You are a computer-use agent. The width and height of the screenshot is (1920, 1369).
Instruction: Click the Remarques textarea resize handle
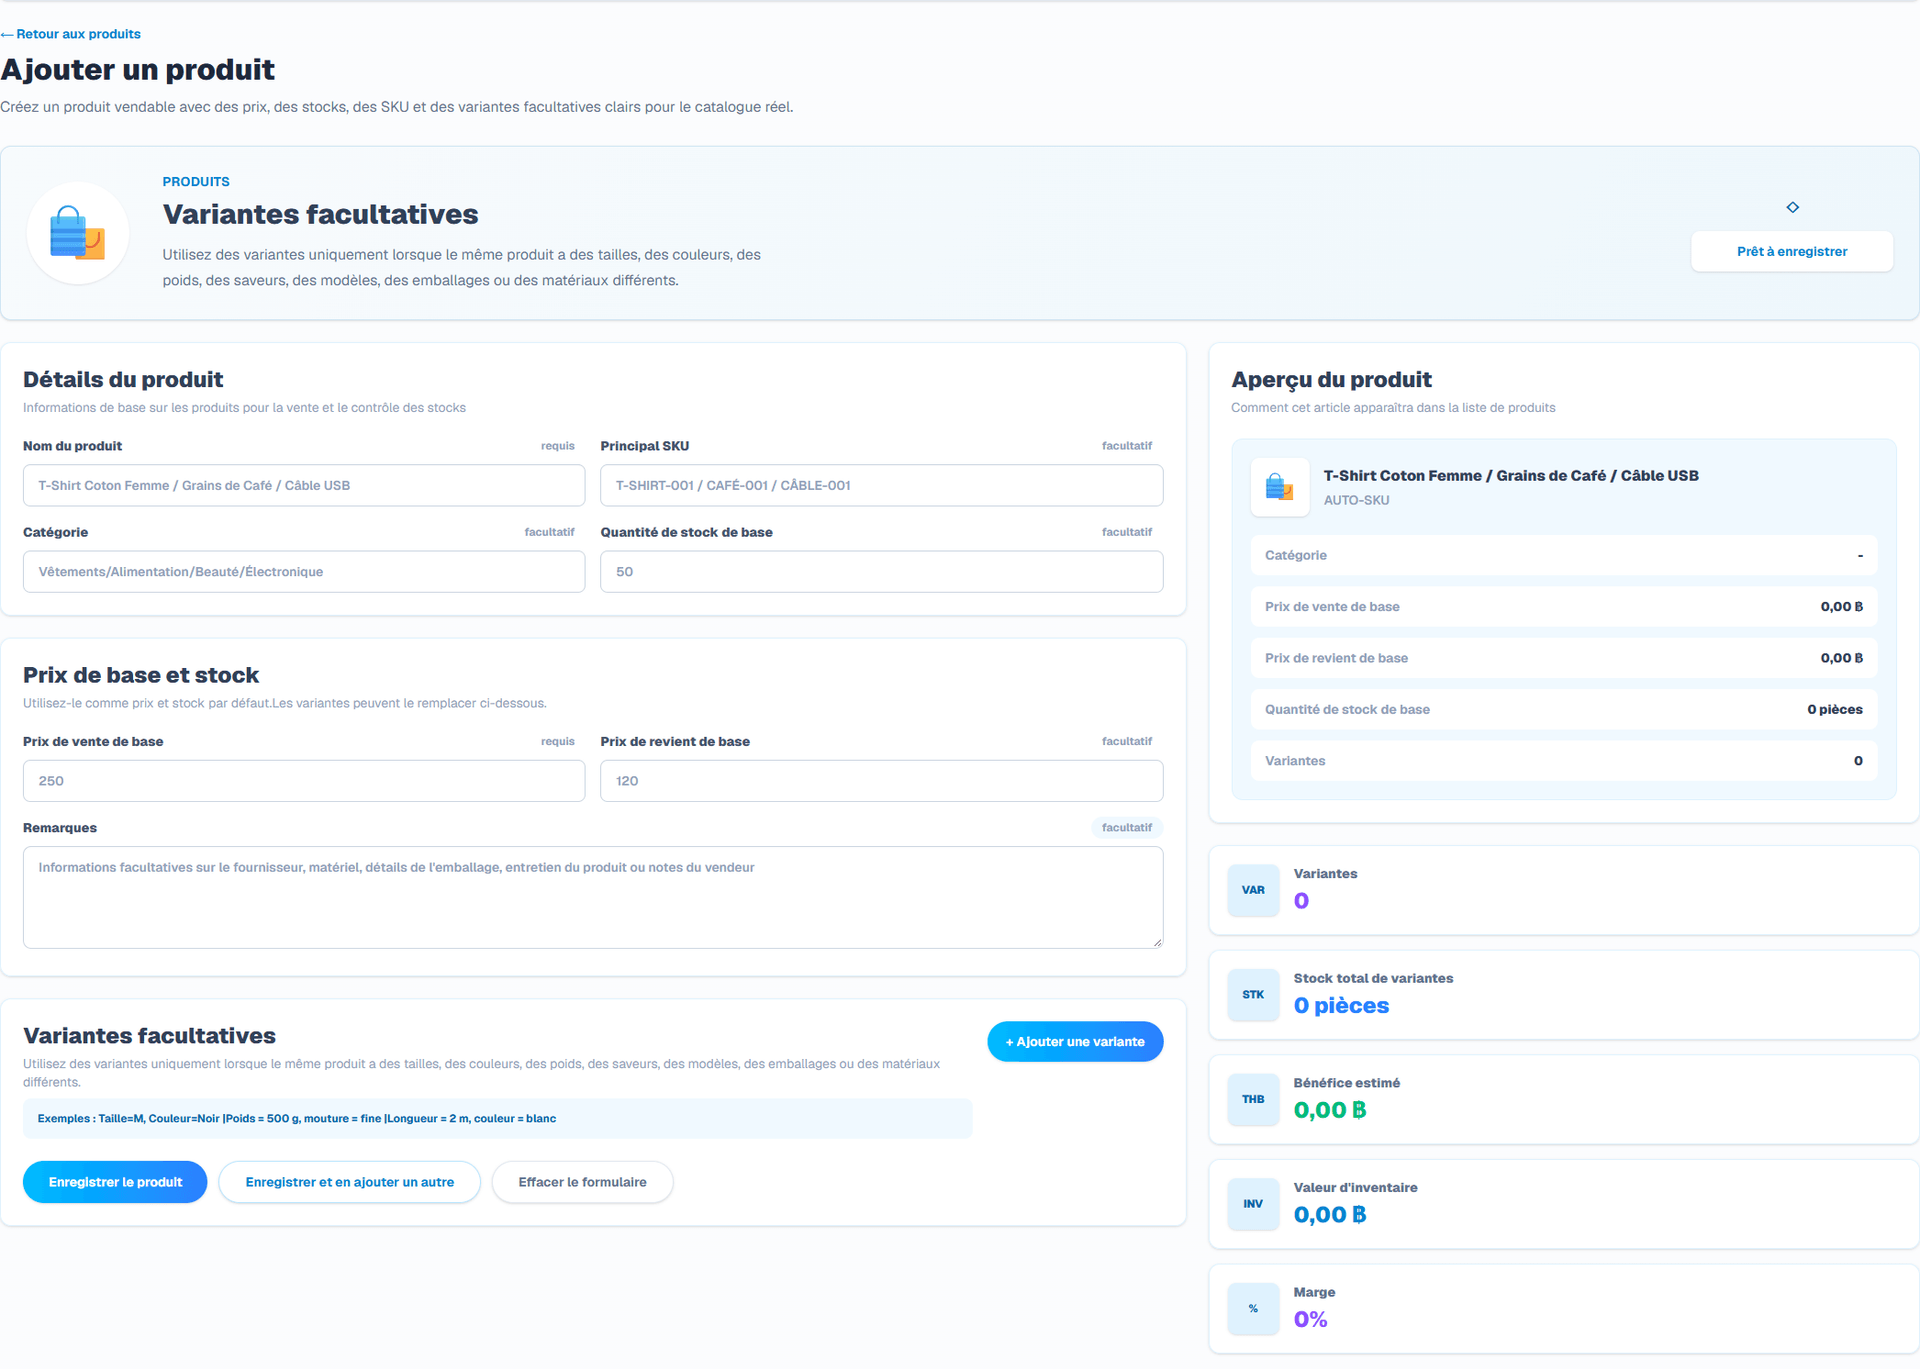pyautogui.click(x=1157, y=942)
